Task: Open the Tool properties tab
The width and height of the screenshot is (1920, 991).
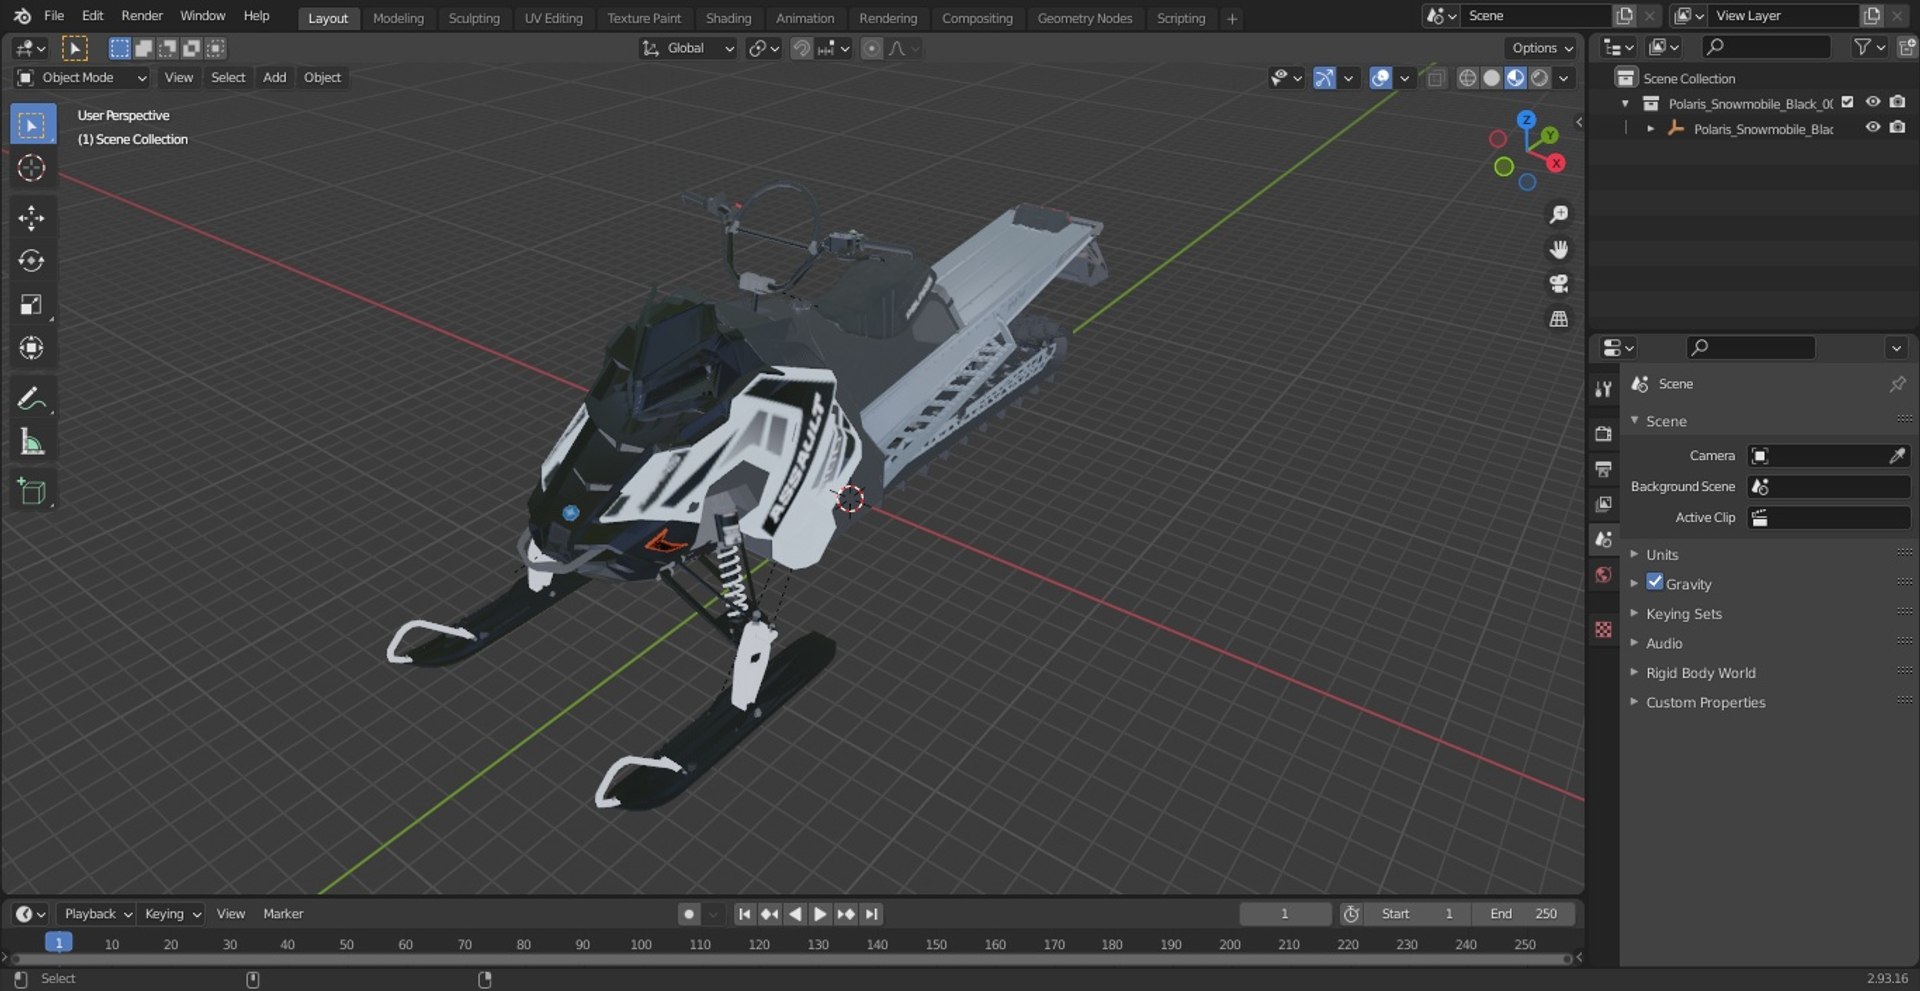Action: coord(1604,389)
